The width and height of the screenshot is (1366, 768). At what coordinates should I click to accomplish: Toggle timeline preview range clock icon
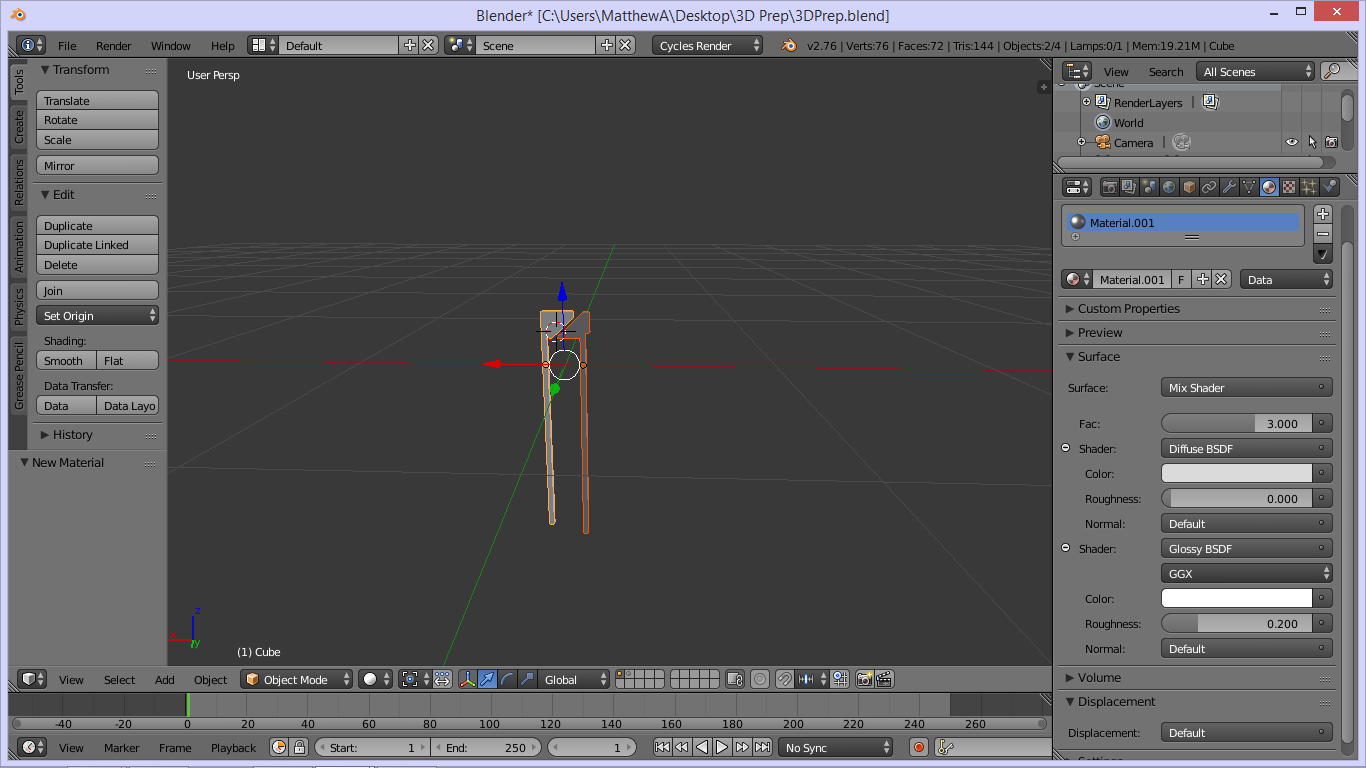[x=278, y=747]
